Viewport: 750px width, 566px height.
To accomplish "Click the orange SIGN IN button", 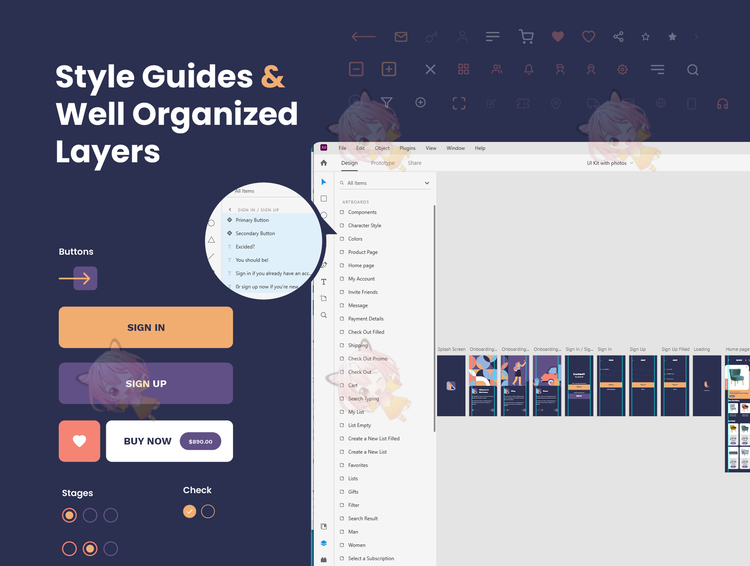I will [x=146, y=327].
